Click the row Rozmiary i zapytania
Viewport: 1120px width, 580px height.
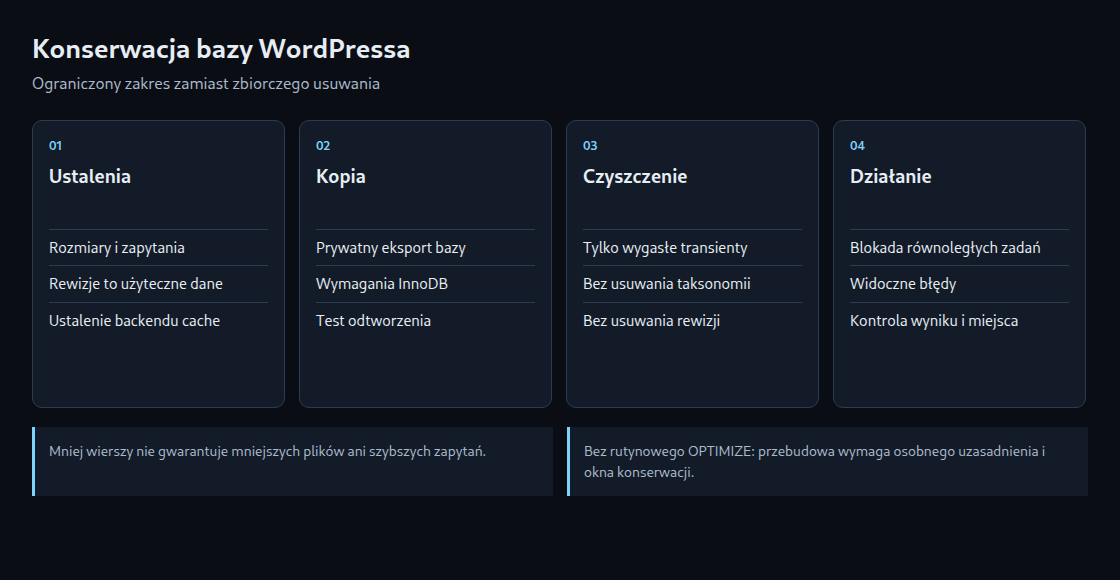(159, 248)
